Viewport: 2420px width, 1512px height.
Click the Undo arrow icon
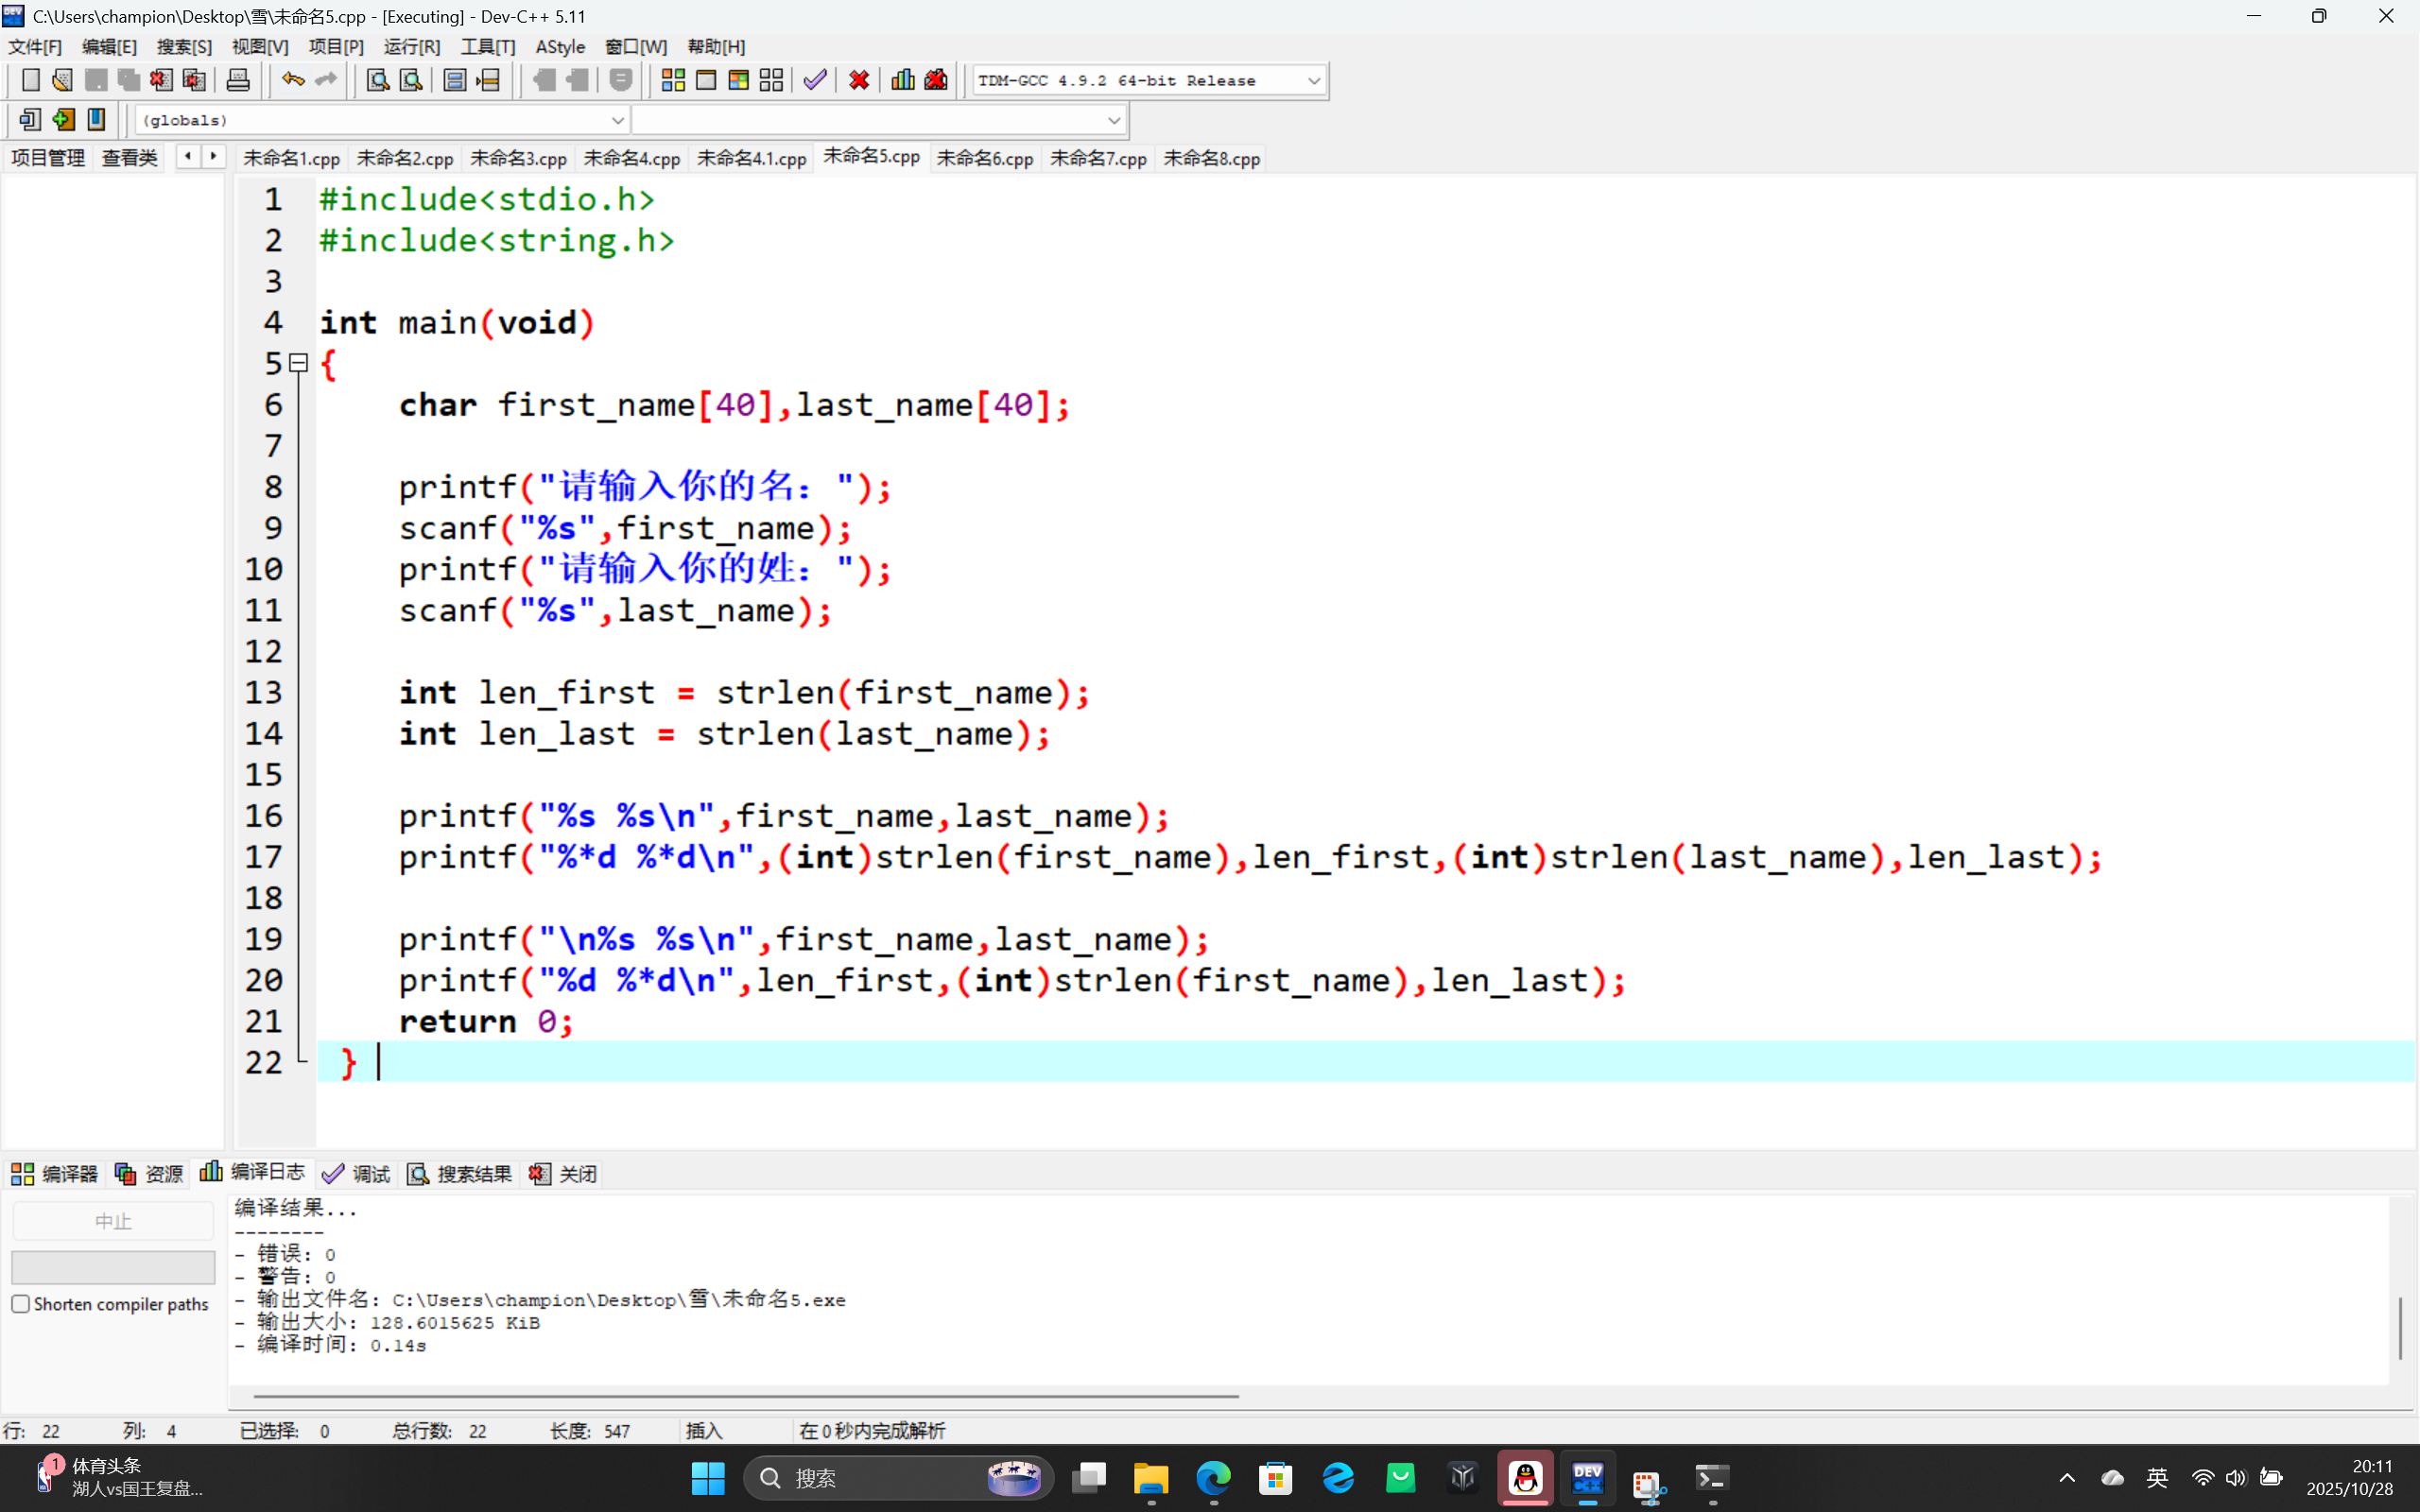click(292, 80)
